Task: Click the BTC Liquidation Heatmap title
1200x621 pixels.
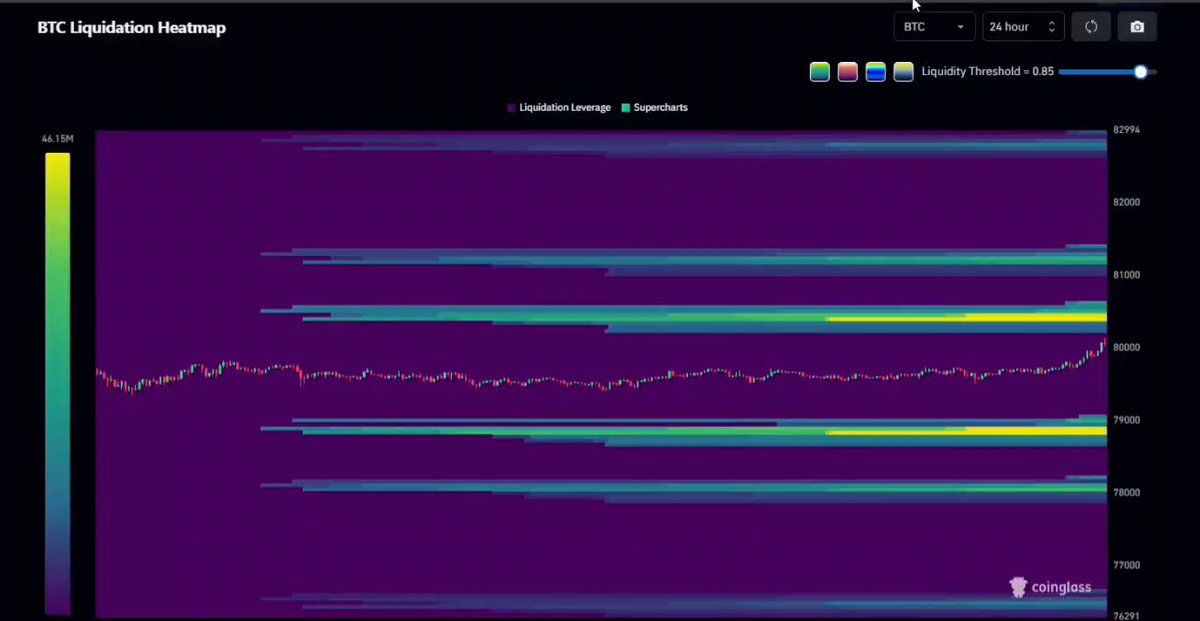Action: [x=132, y=28]
